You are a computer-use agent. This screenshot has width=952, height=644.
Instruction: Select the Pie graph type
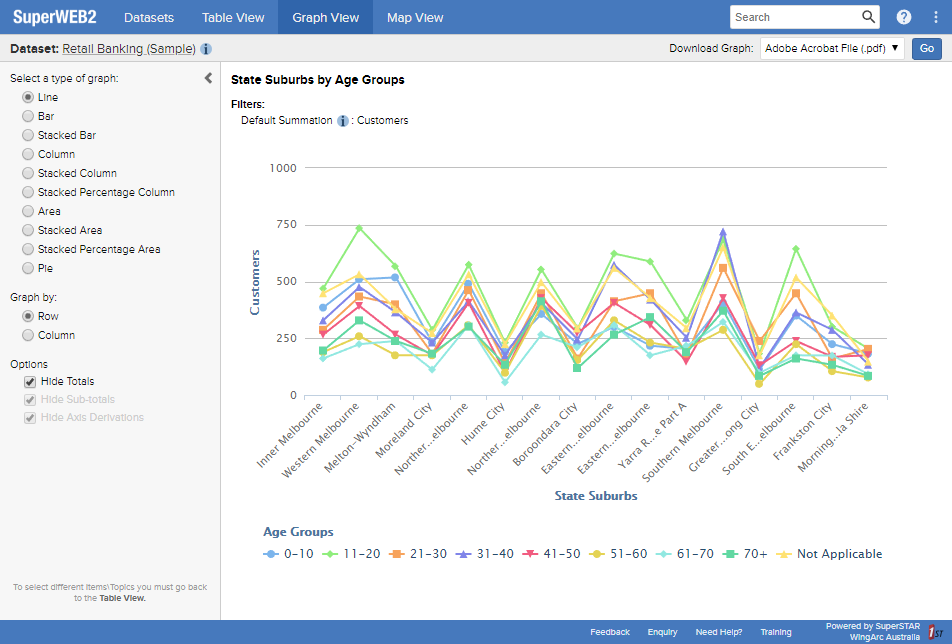point(27,268)
